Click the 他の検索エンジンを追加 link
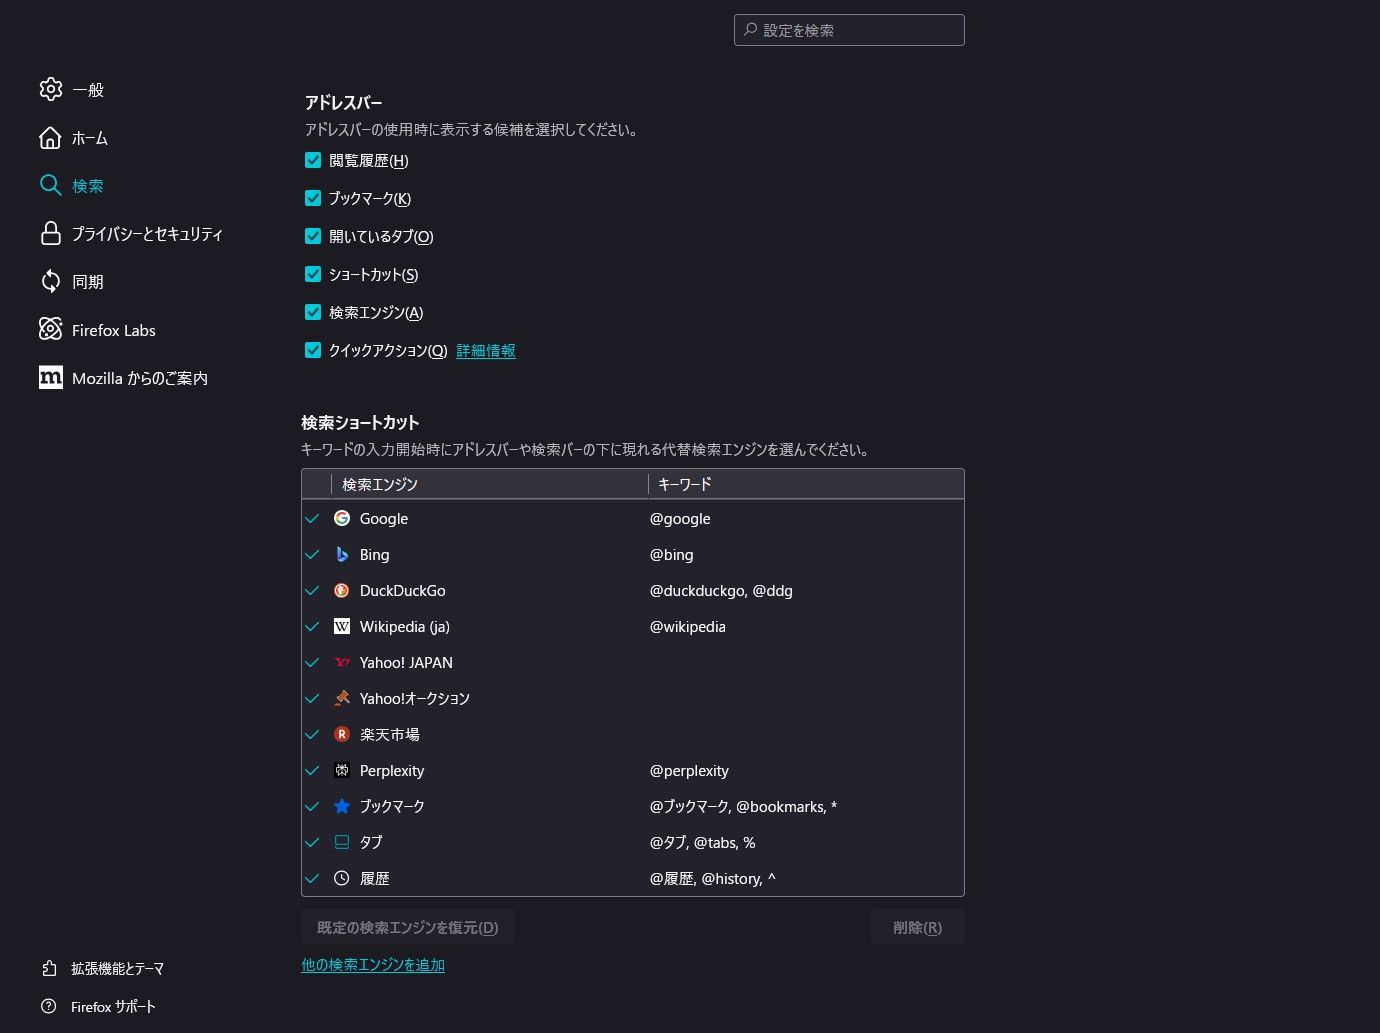1380x1033 pixels. point(373,965)
